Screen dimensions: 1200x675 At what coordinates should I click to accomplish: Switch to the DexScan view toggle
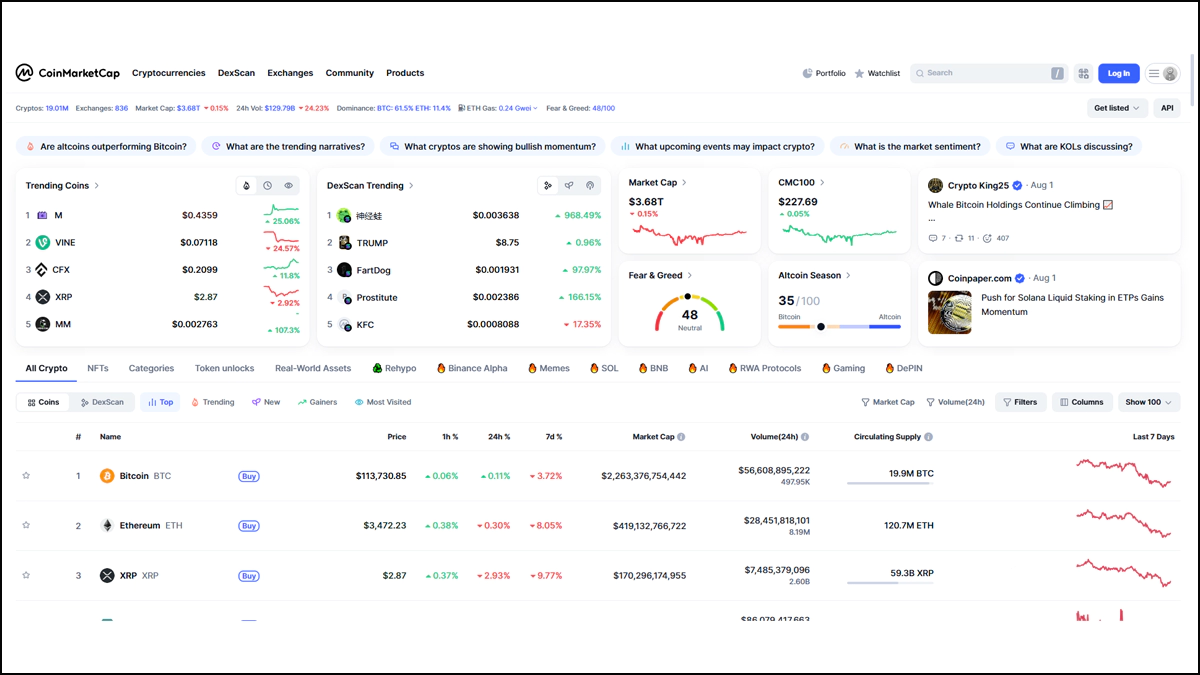point(102,402)
